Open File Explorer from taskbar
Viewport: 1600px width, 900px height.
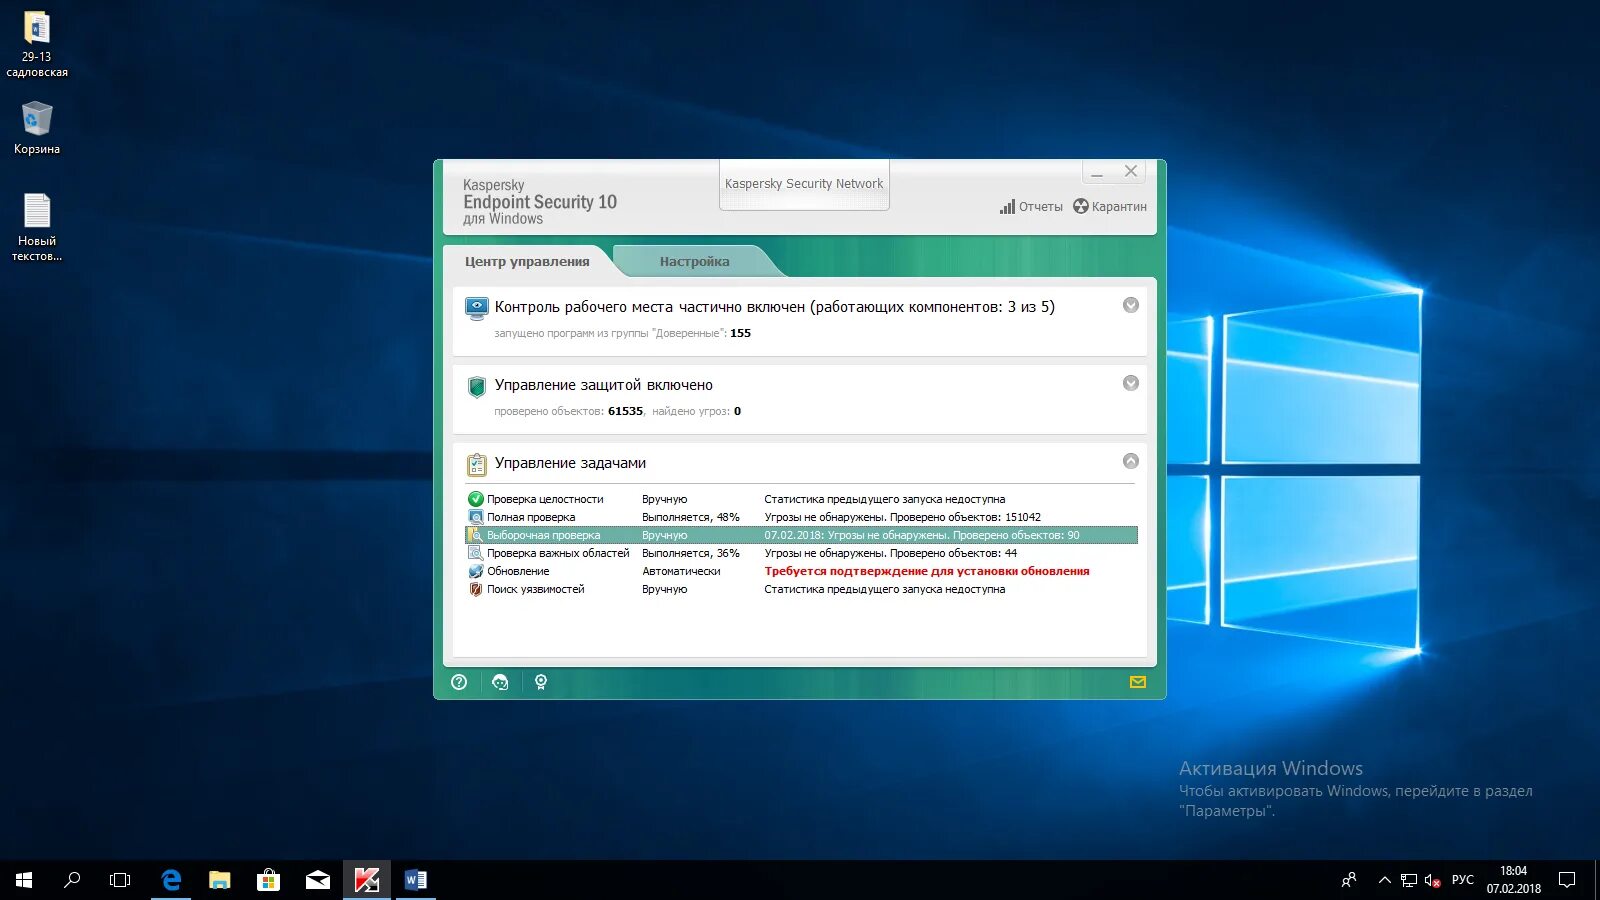[x=220, y=880]
